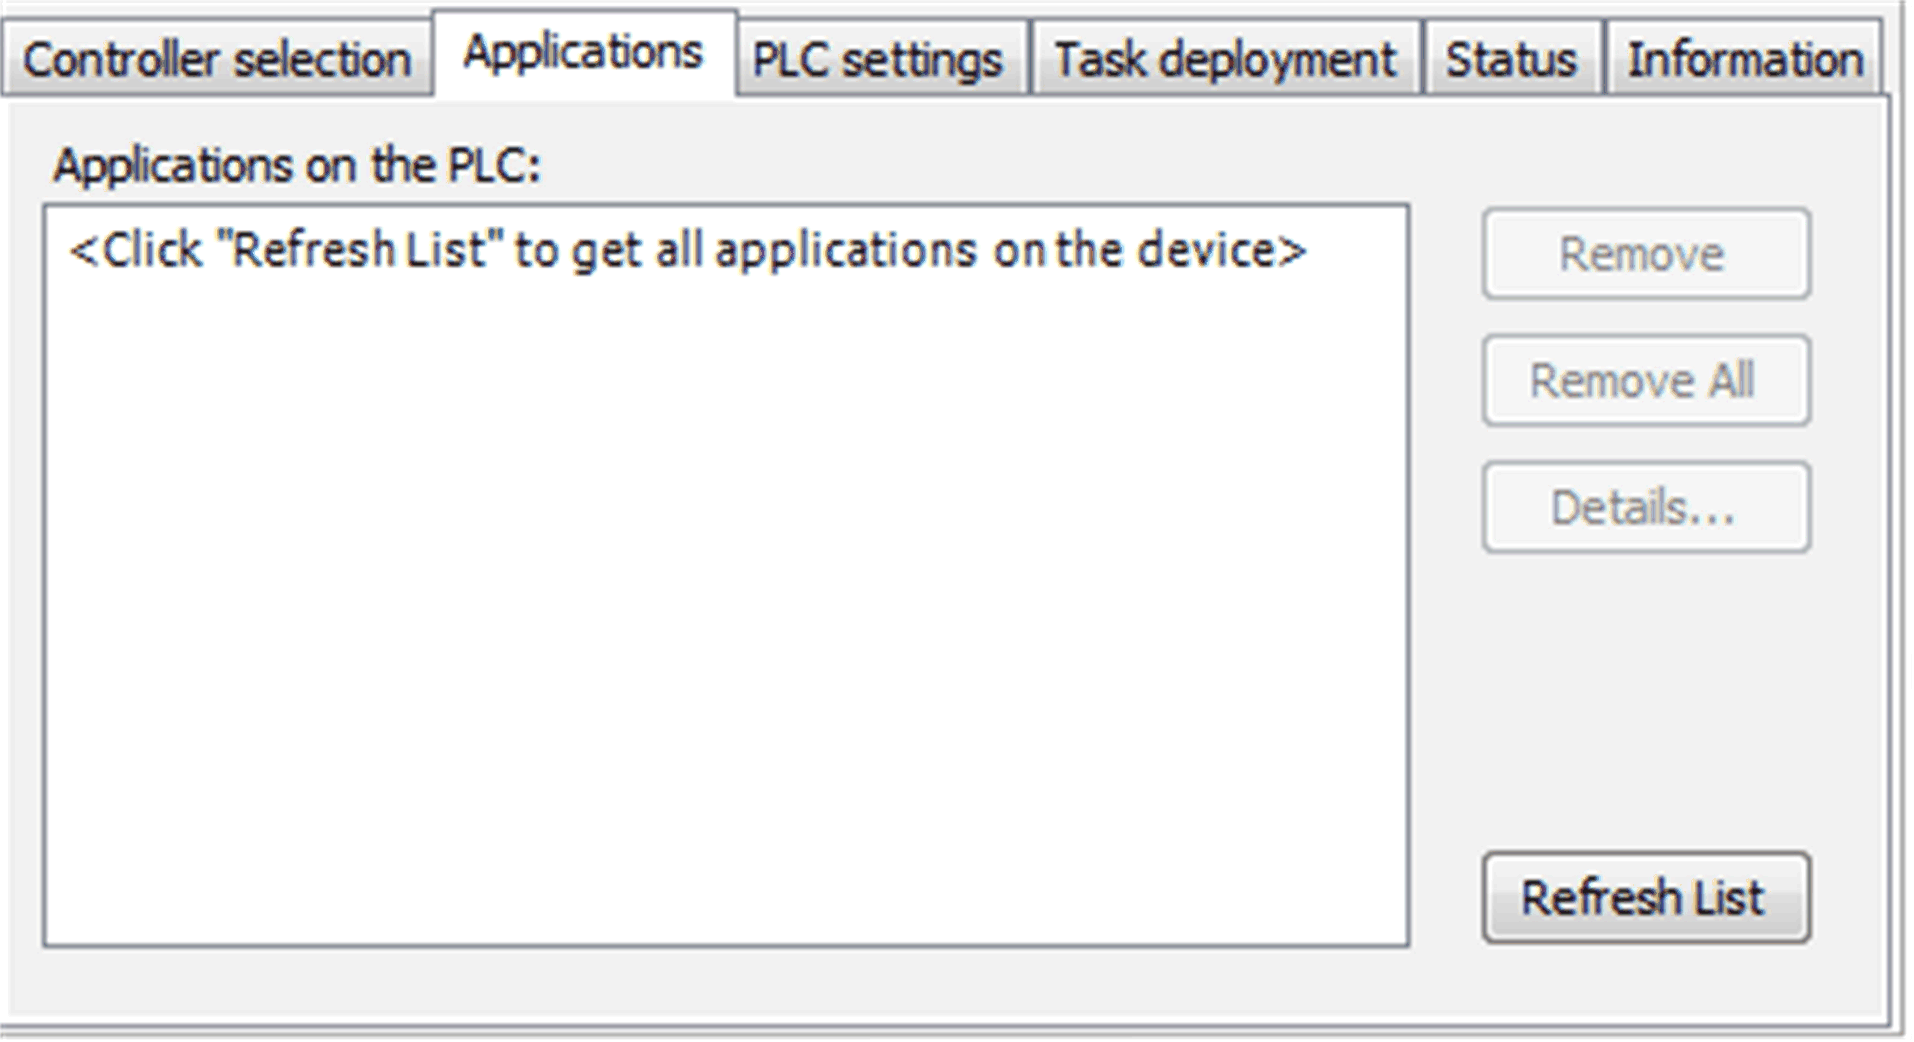Choose a controller via Controller selection tab

coord(217,60)
